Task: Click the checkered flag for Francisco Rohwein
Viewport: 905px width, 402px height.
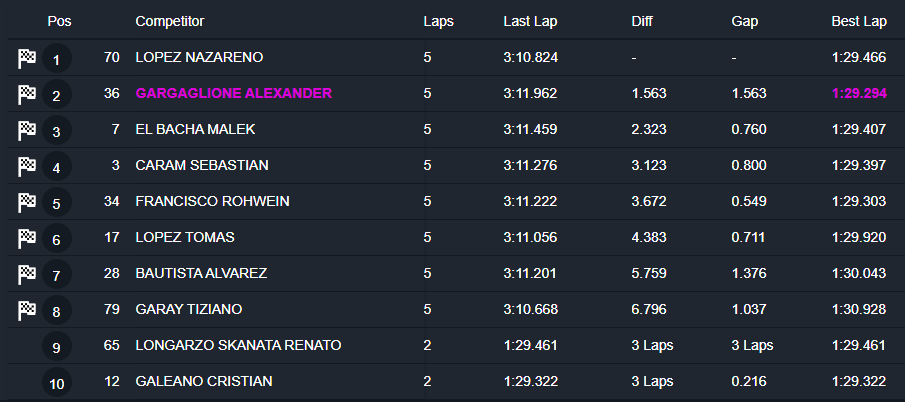Action: (27, 203)
